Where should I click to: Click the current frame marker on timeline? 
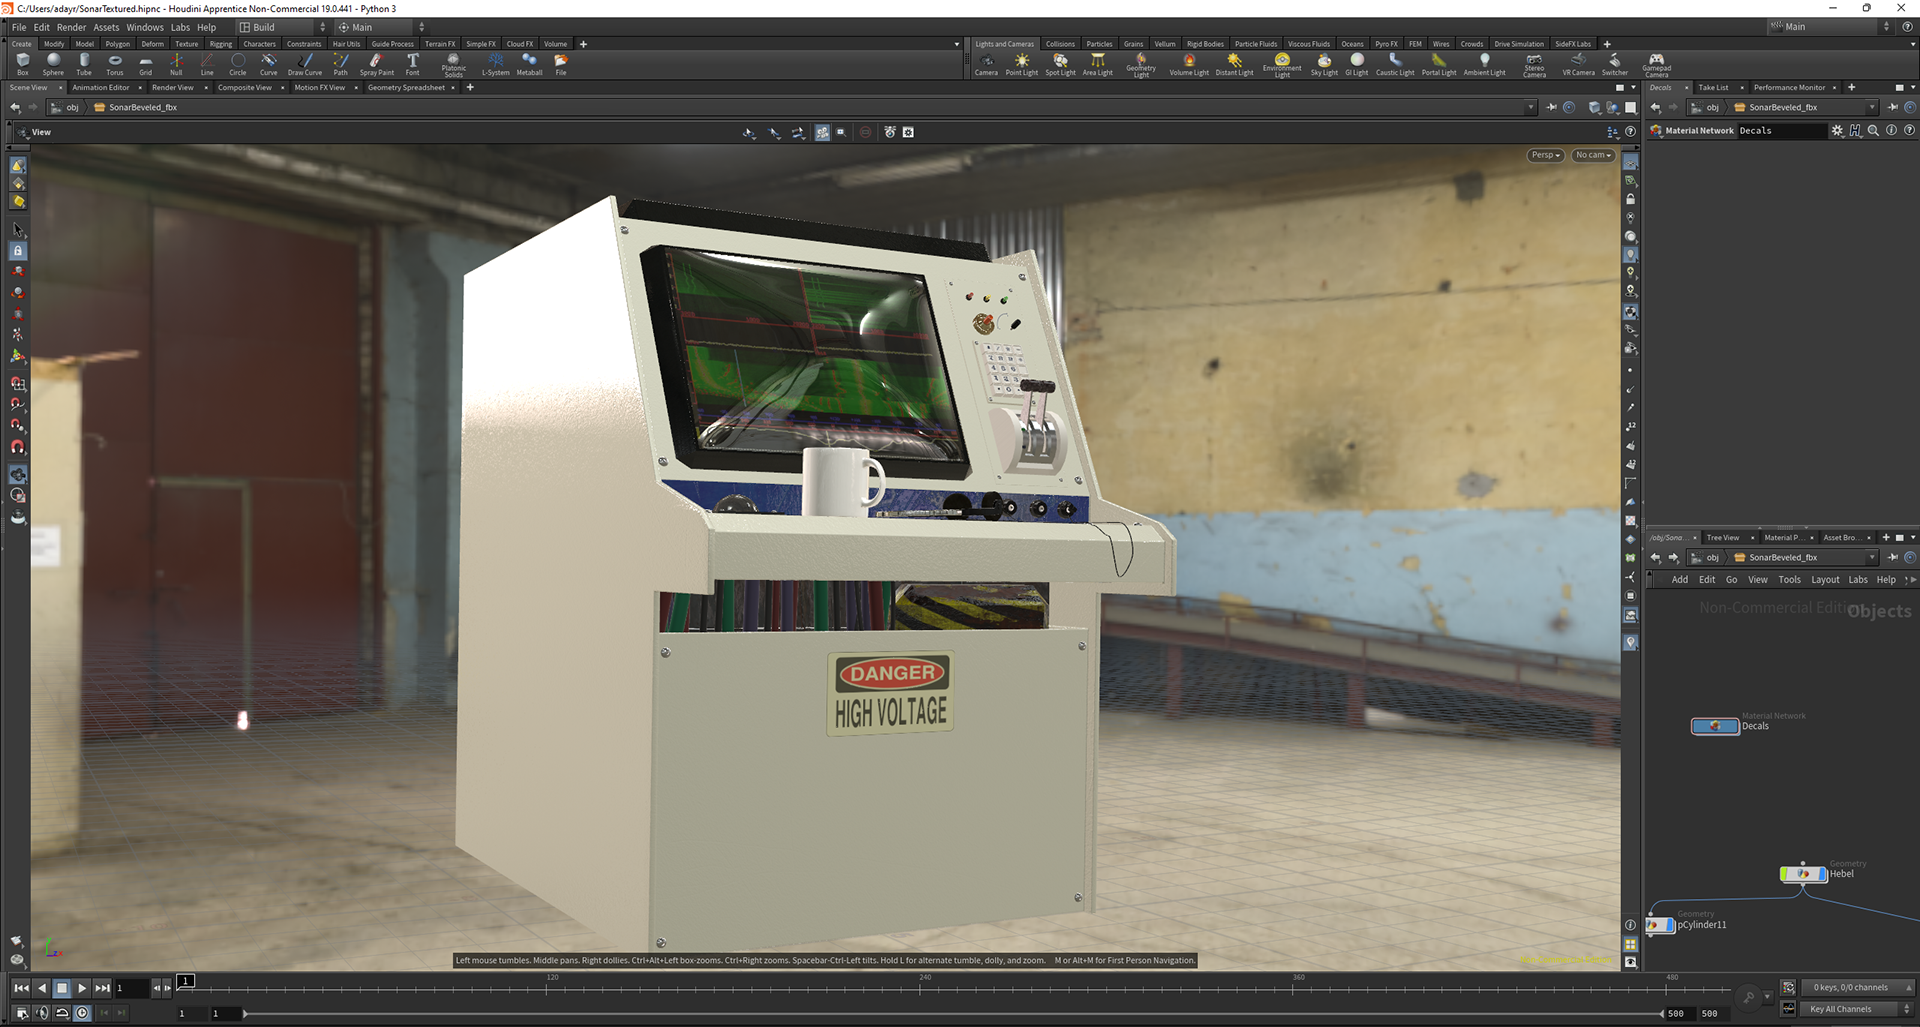tap(186, 981)
